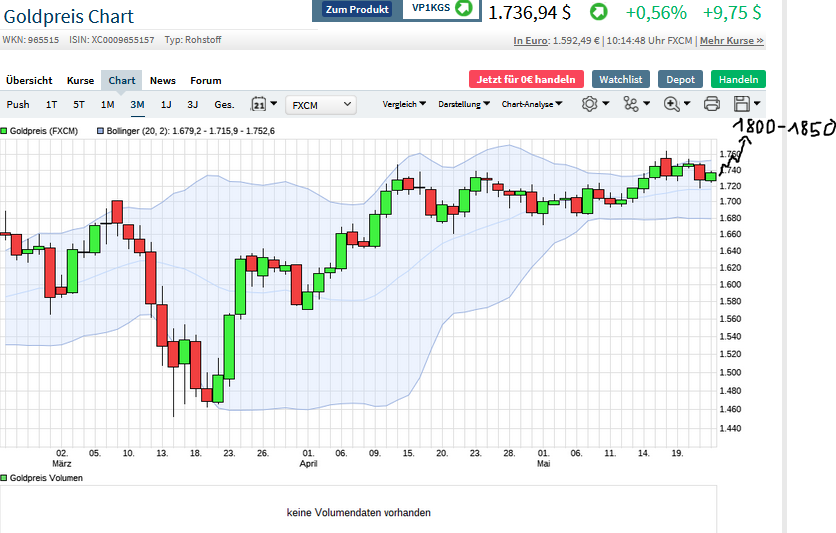
Task: Follow the Mehr Kurse link
Action: pyautogui.click(x=731, y=41)
